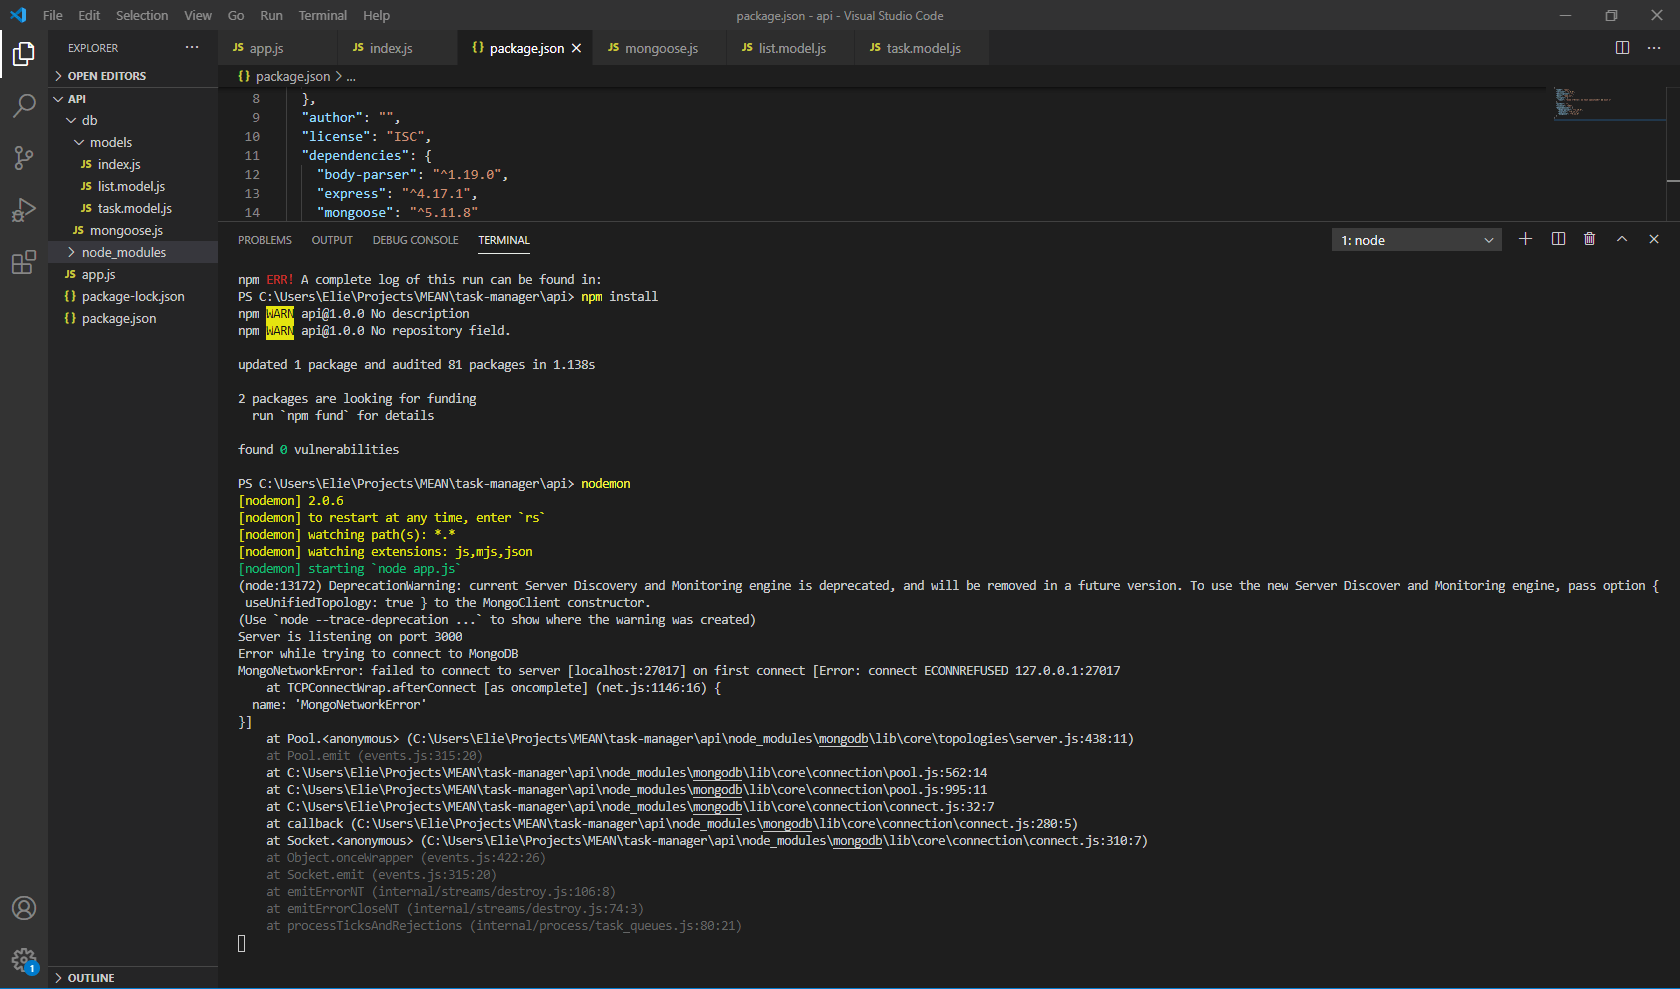The height and width of the screenshot is (989, 1680).
Task: Click the breadcrumb ellipsis after package.json
Action: [351, 76]
